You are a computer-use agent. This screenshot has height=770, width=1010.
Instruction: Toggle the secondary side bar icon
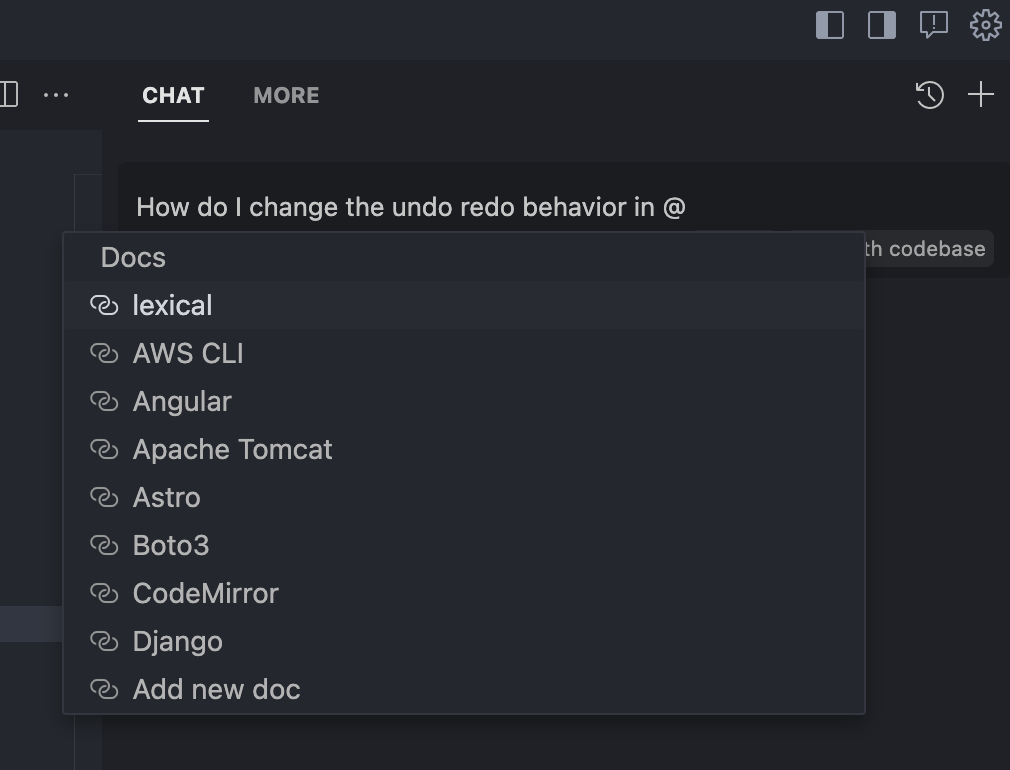(882, 25)
